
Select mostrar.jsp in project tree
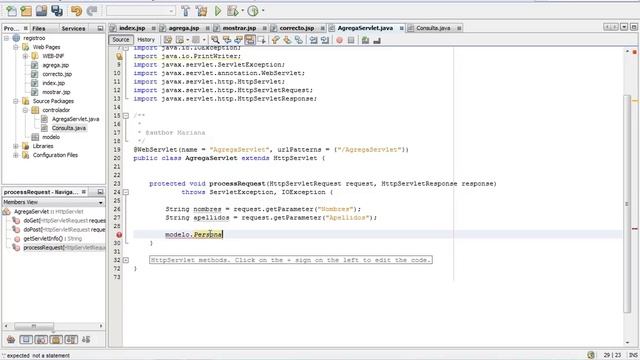[x=56, y=92]
